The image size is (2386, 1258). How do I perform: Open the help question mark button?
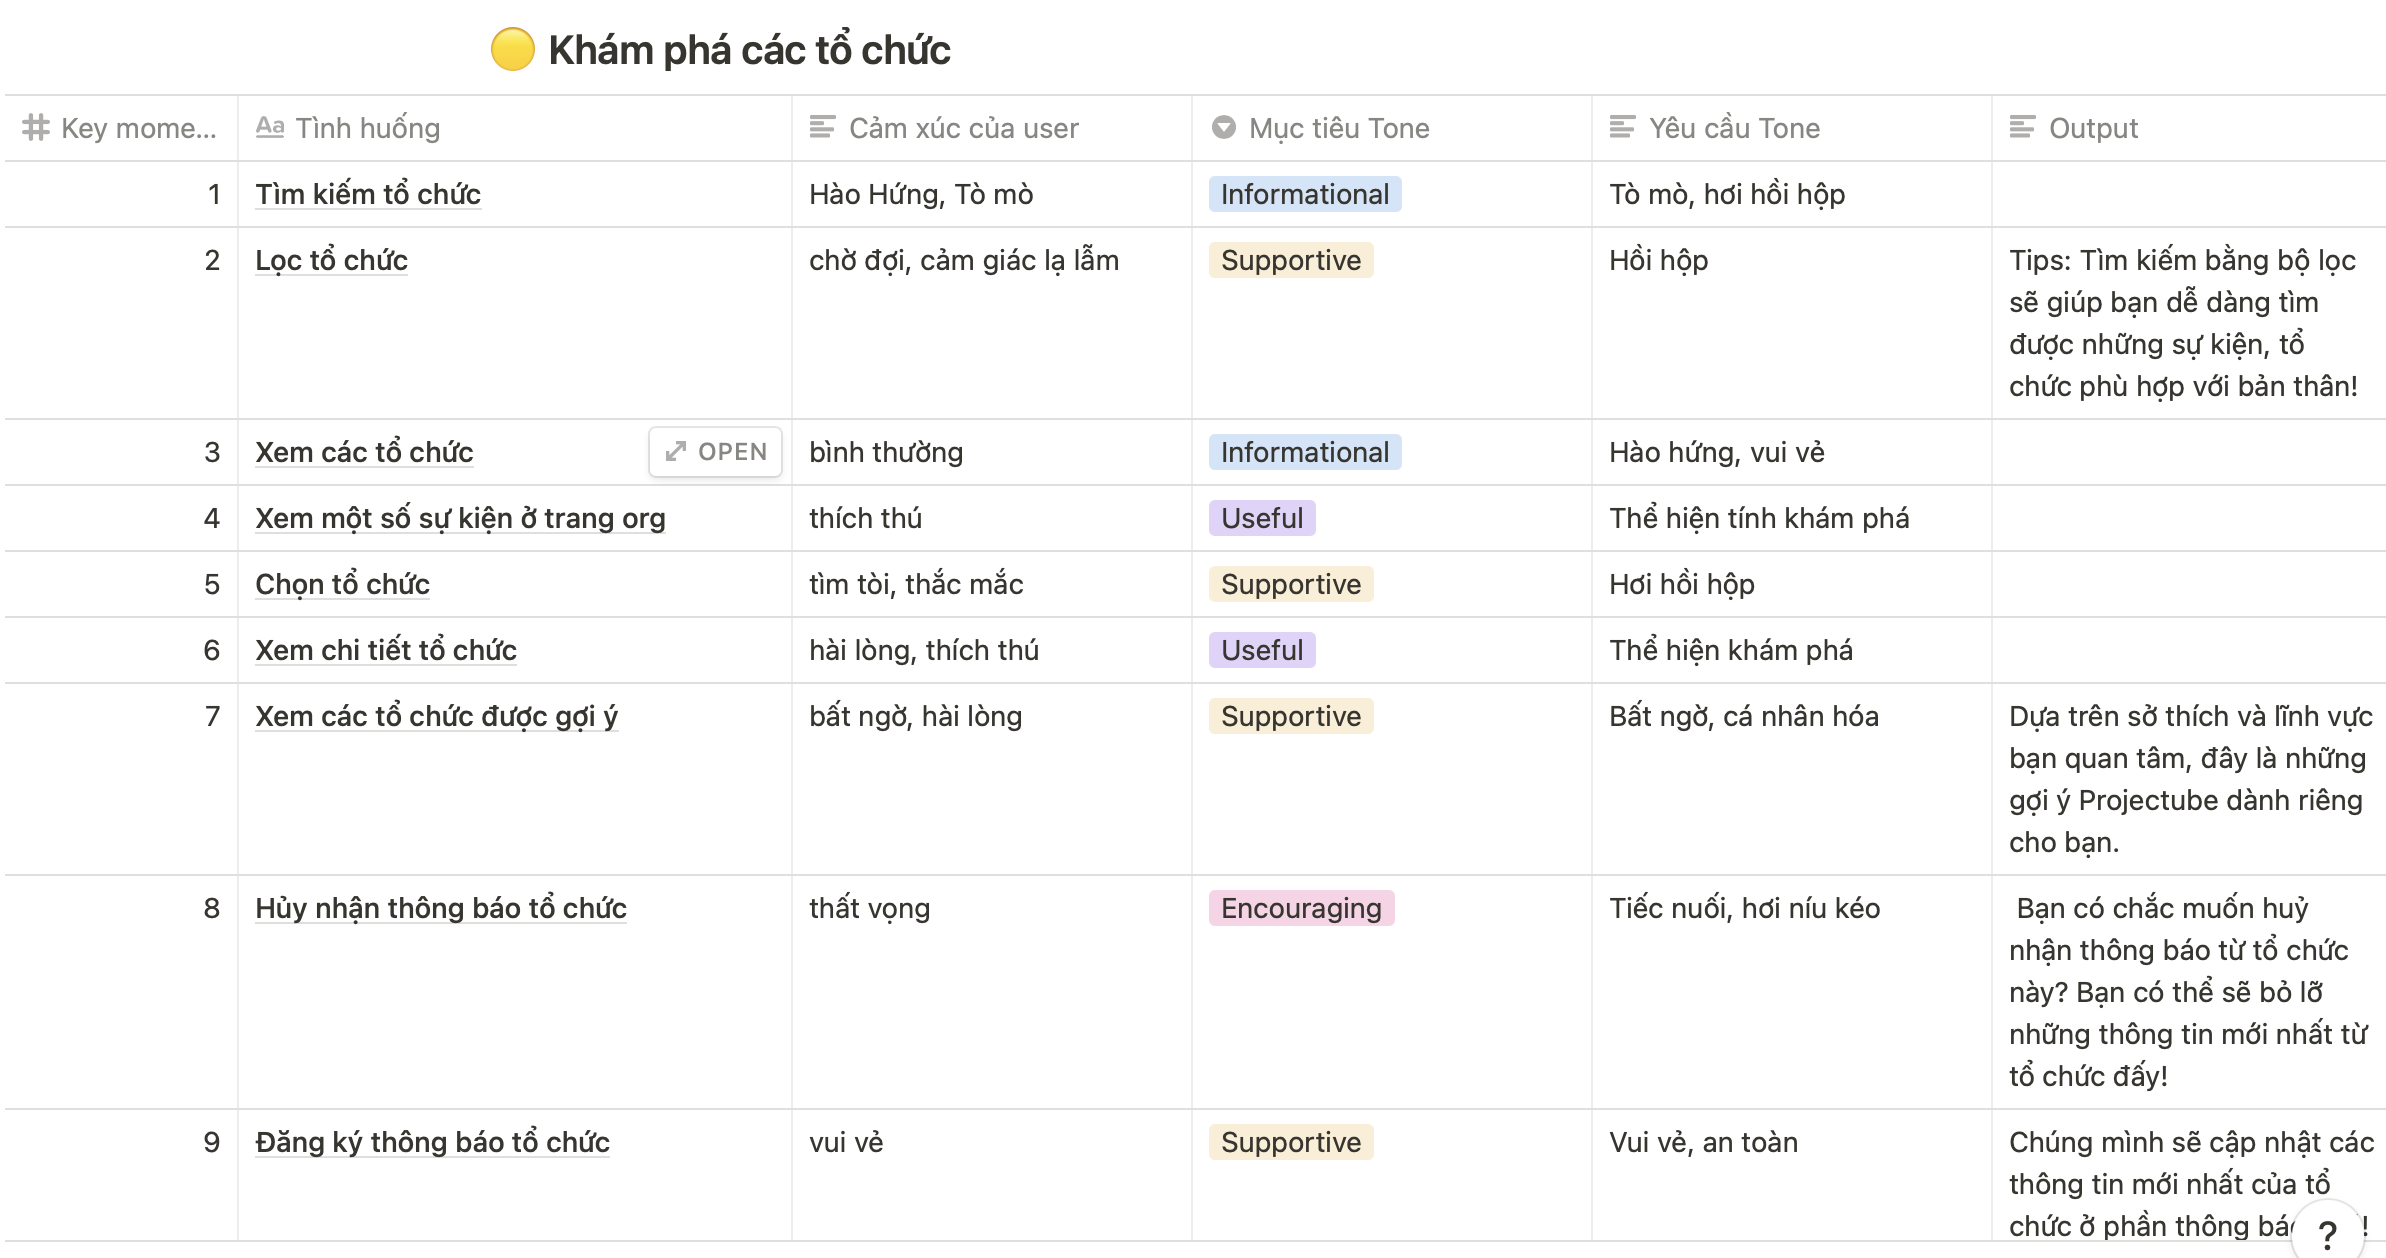tap(2327, 1234)
